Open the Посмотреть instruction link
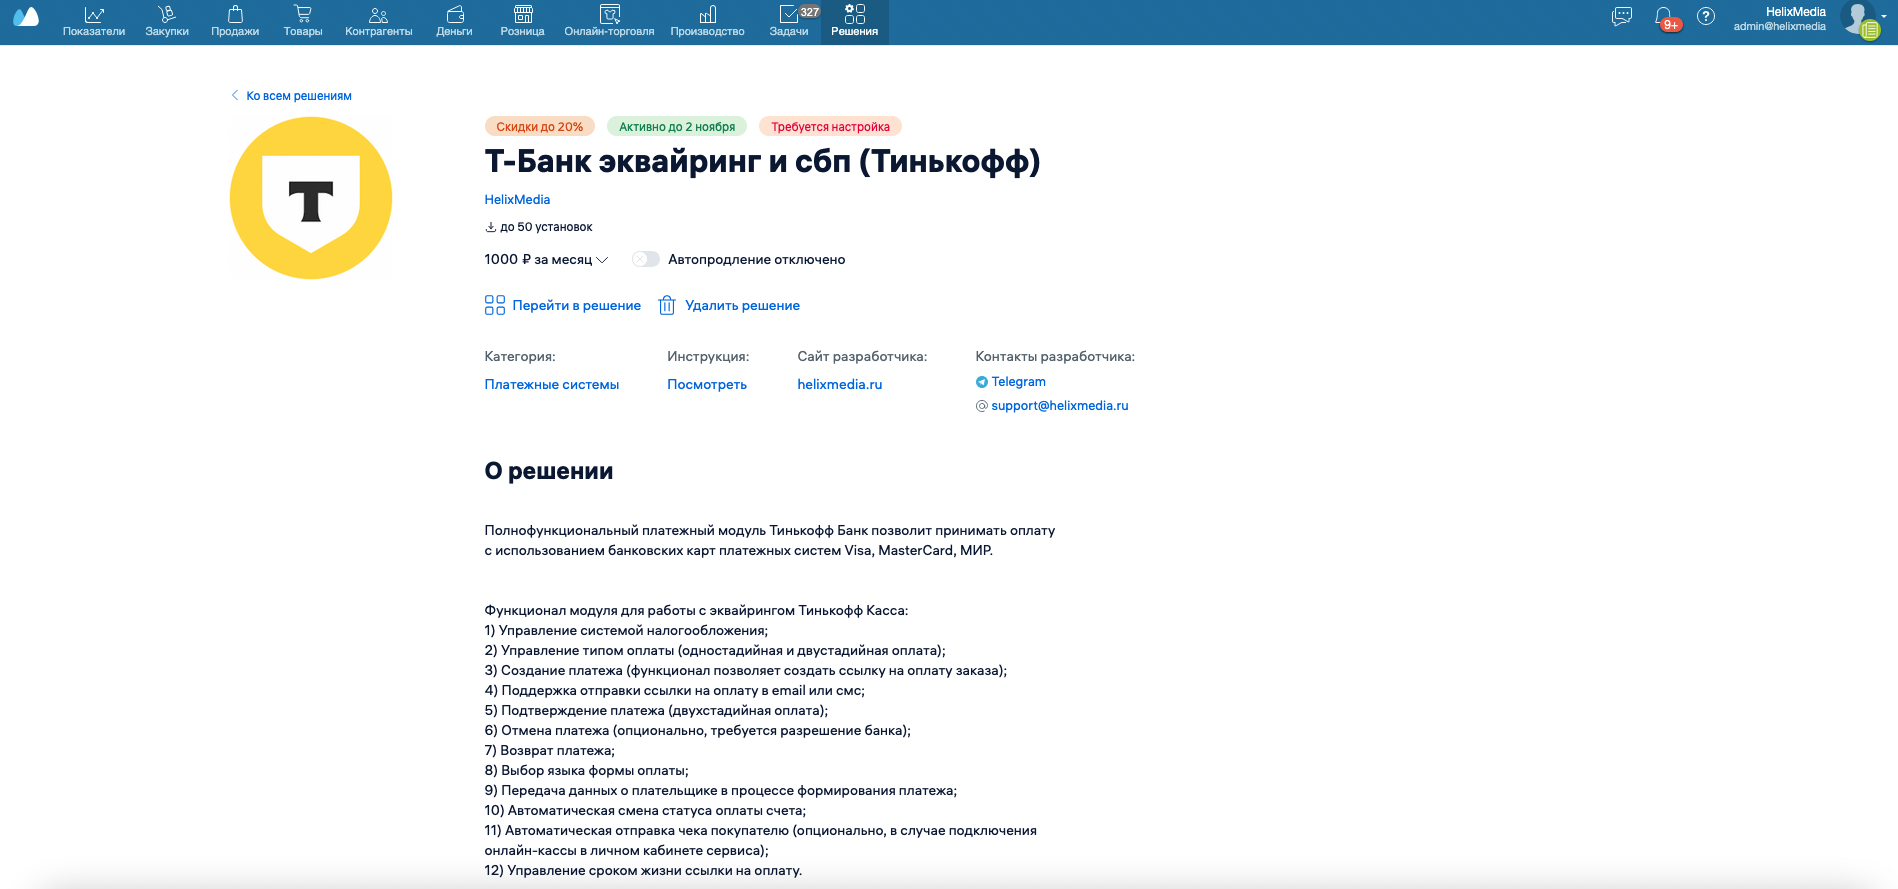 point(707,385)
